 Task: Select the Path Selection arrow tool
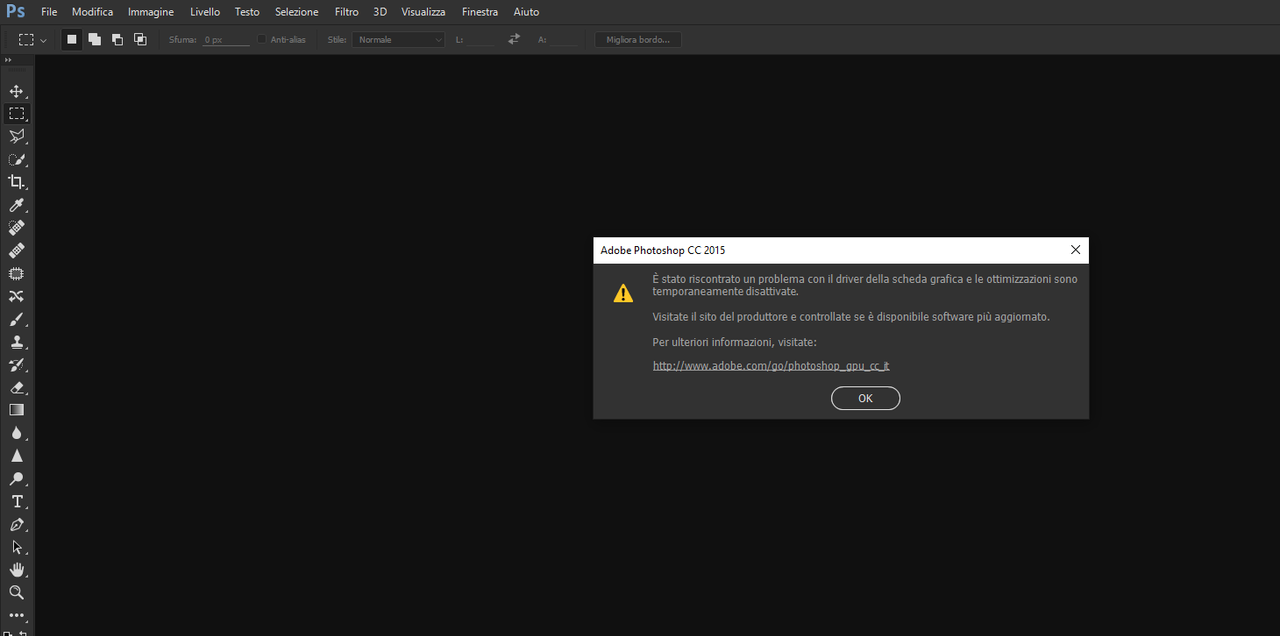[16, 547]
